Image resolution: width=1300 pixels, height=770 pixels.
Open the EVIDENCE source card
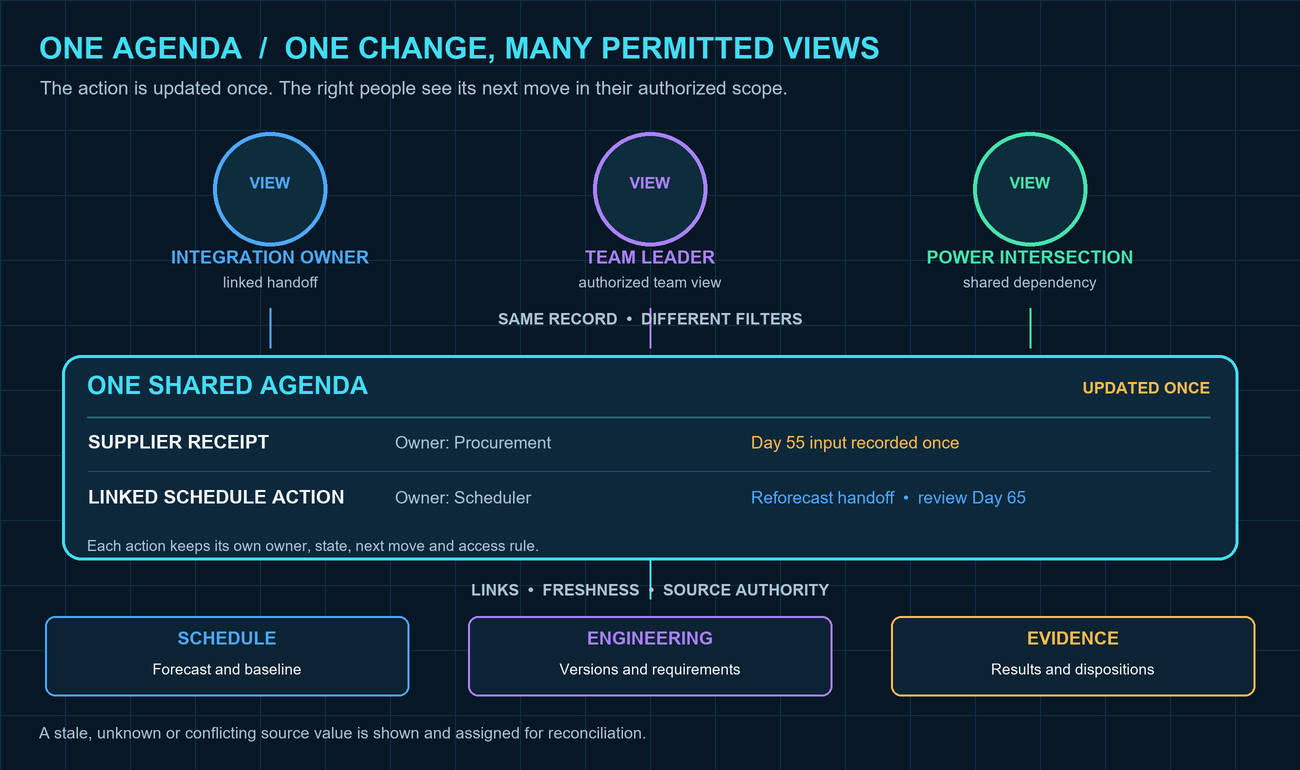(1073, 656)
